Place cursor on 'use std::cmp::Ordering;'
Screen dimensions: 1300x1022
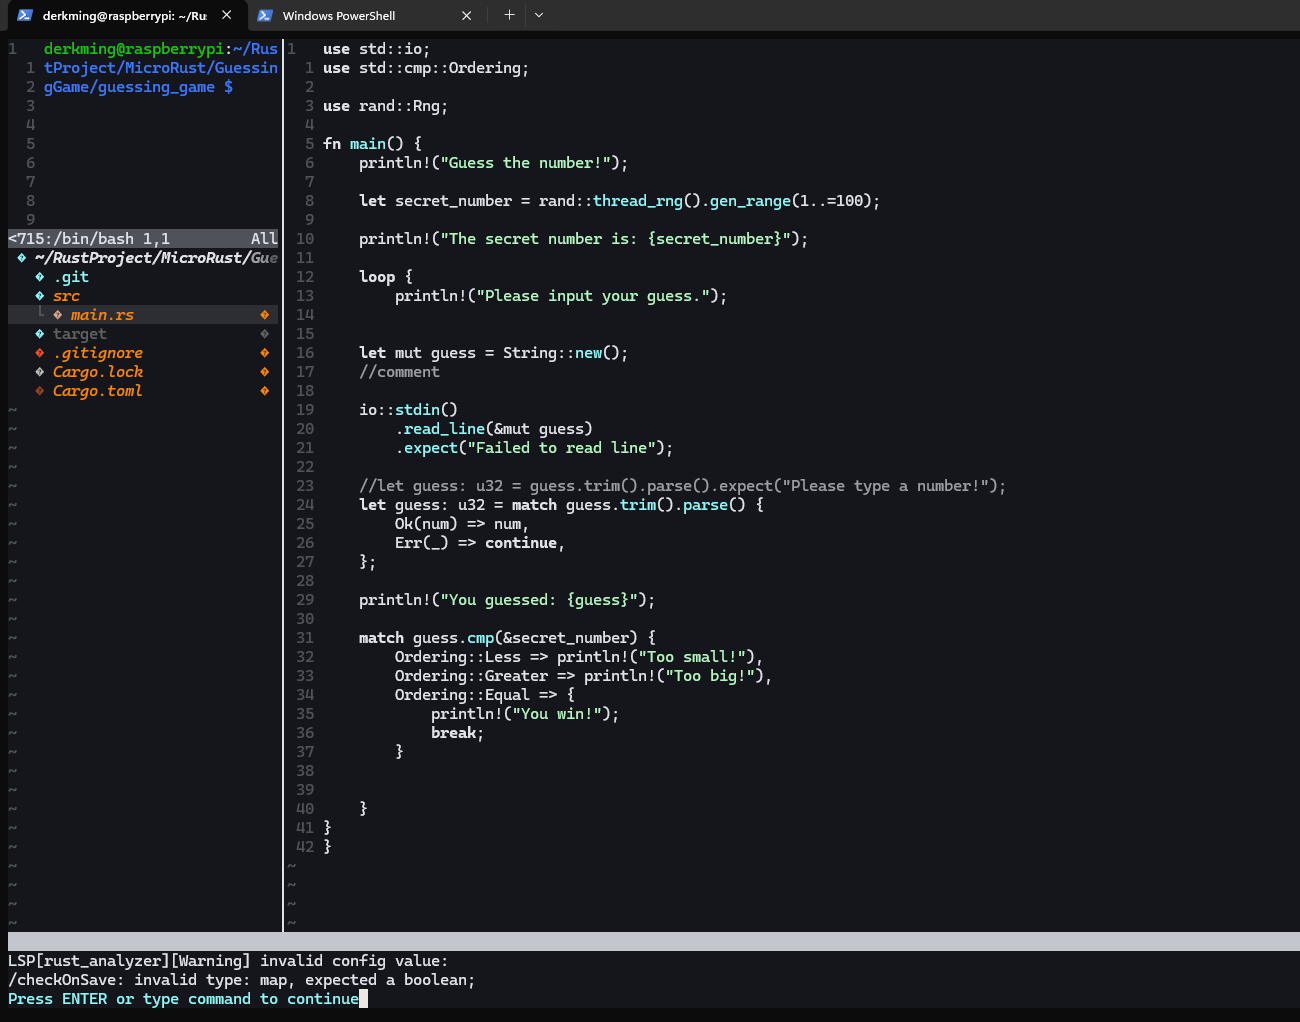tap(426, 68)
